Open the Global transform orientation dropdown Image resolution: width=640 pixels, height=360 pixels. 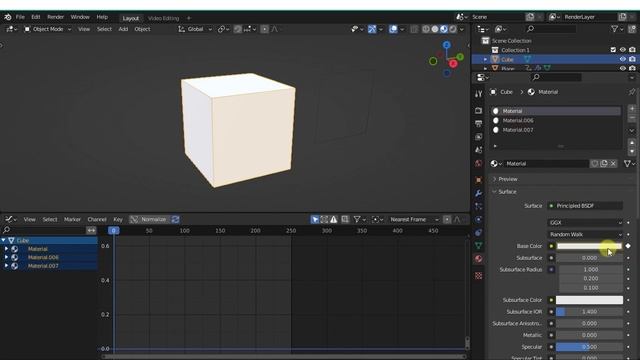point(195,29)
